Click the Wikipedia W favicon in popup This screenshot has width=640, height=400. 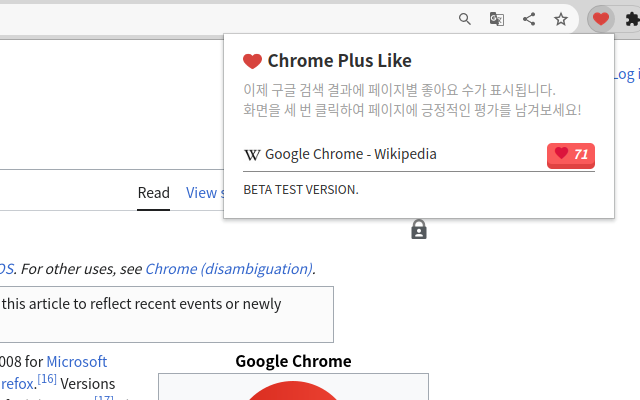click(x=252, y=155)
